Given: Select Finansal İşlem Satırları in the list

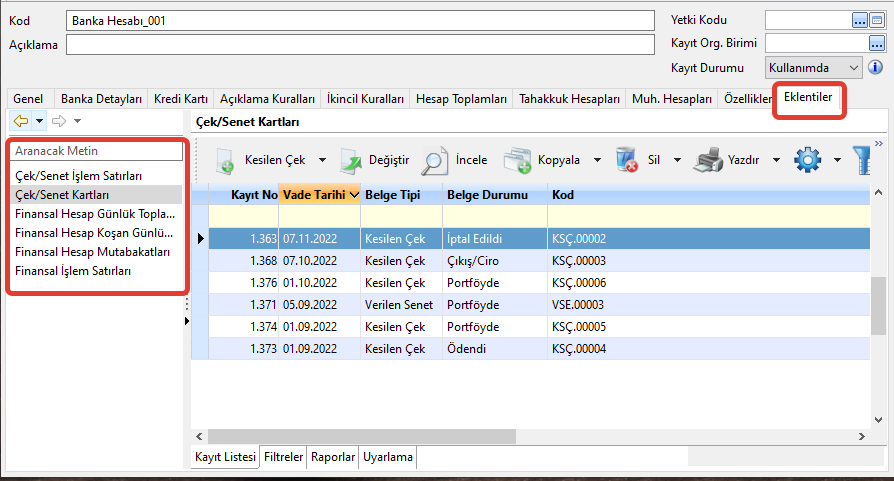Looking at the screenshot, I should 74,271.
